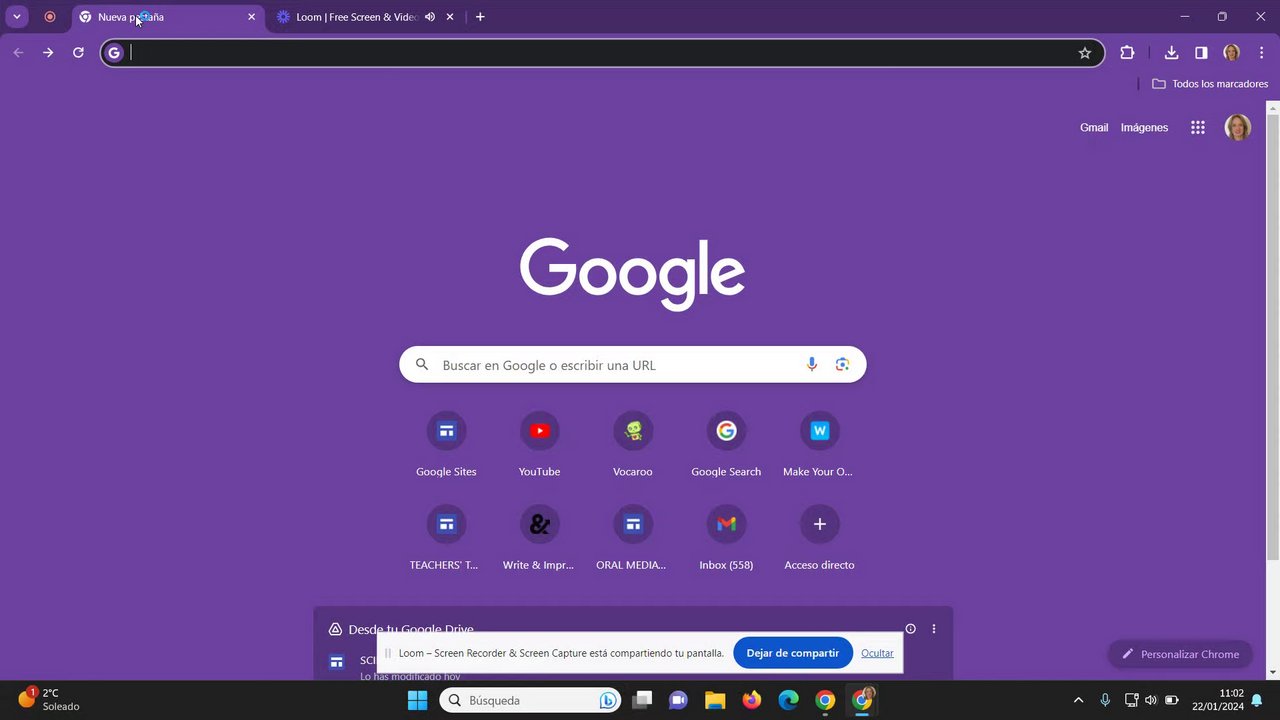Image resolution: width=1280 pixels, height=720 pixels.
Task: Close the Nueva pestaña tab
Action: pyautogui.click(x=252, y=17)
